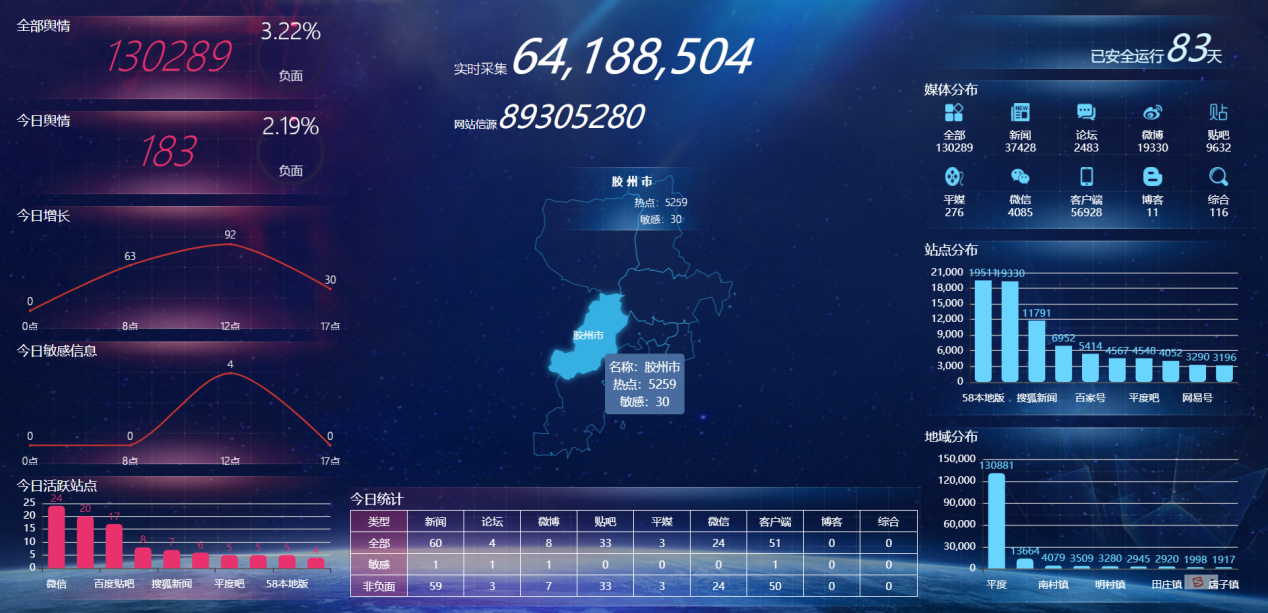Click the 客户端 mobile client icon

1086,177
